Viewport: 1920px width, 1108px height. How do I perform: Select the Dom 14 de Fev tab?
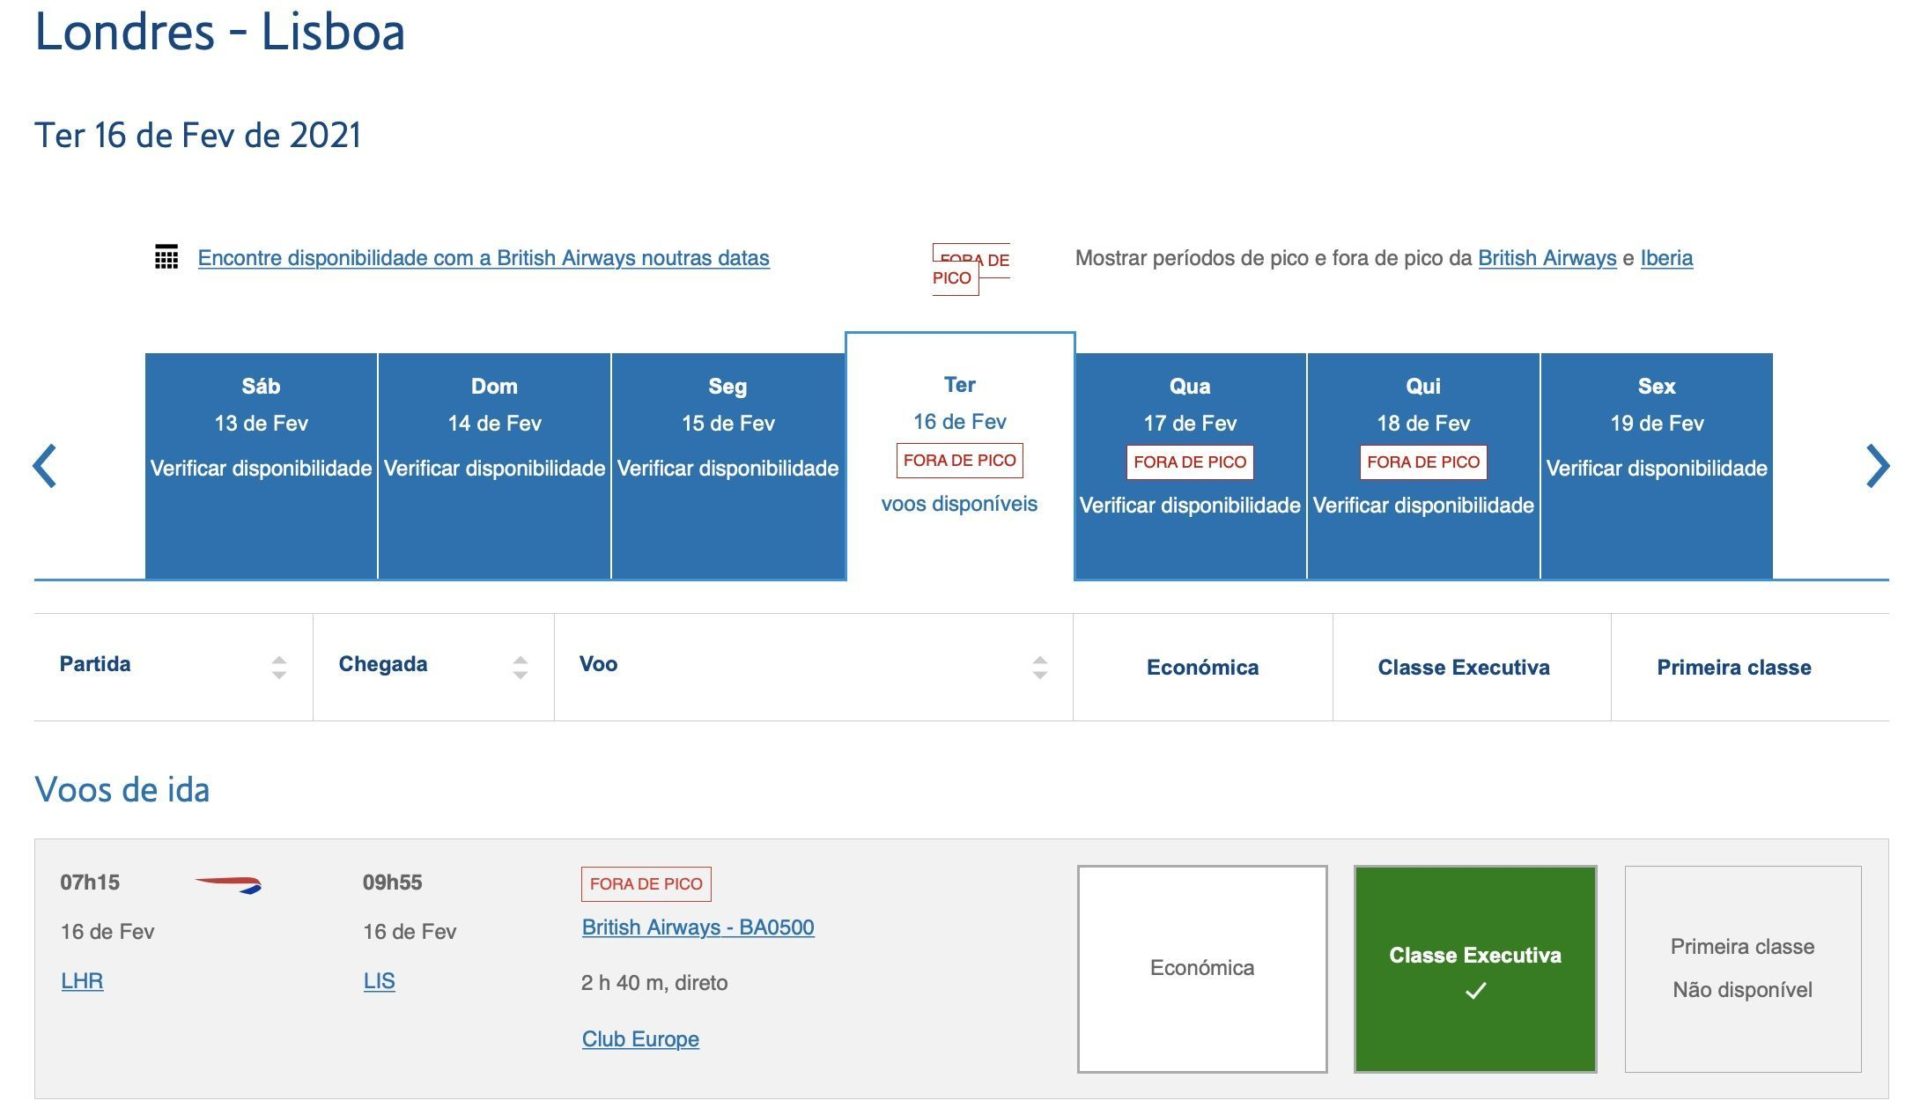[x=494, y=465]
